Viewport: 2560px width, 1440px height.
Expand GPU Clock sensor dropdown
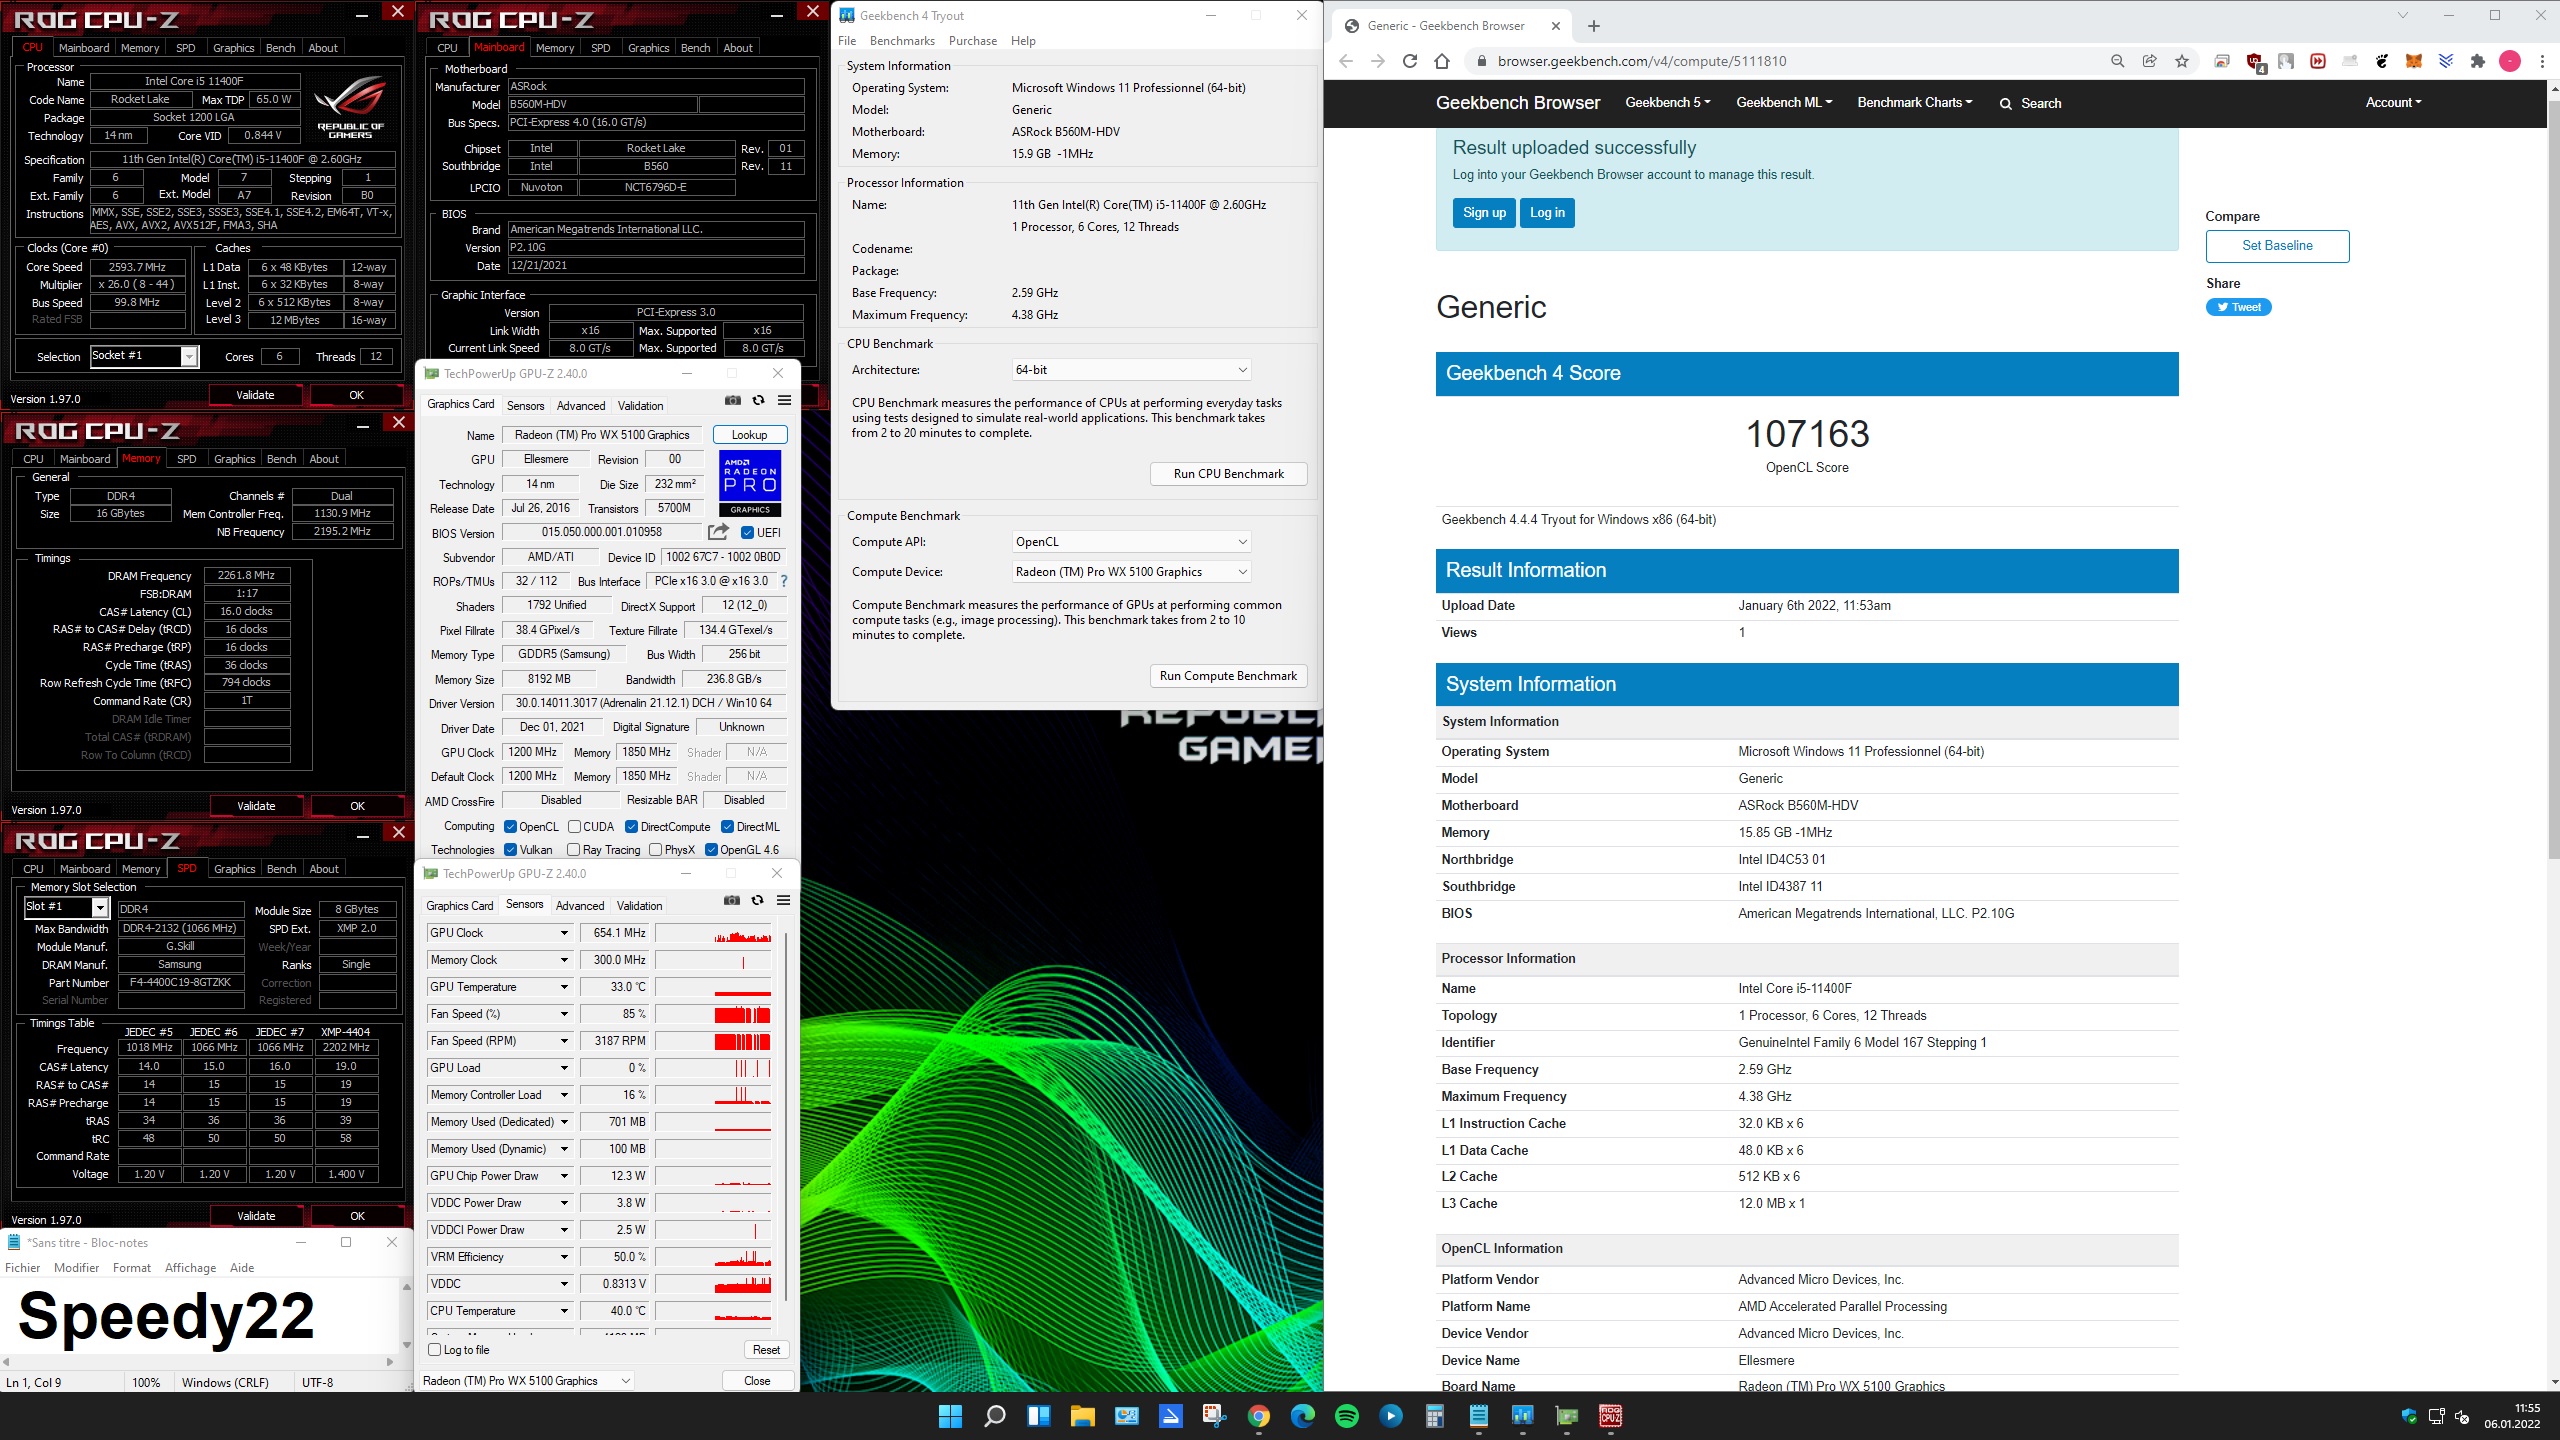[564, 933]
